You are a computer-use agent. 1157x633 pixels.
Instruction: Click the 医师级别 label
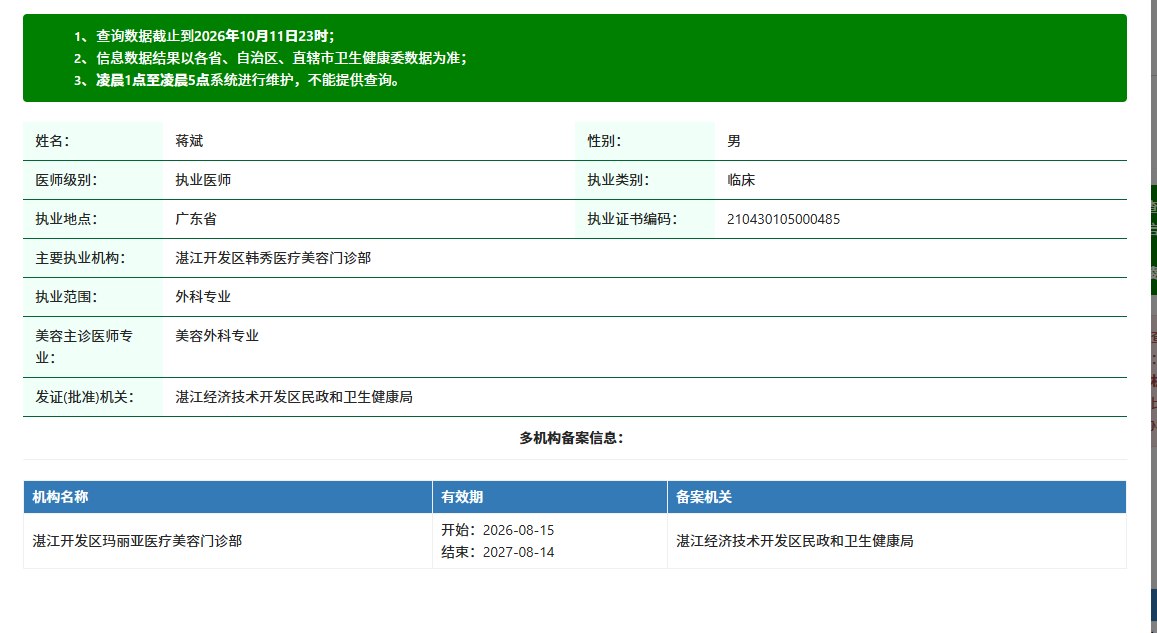(66, 180)
